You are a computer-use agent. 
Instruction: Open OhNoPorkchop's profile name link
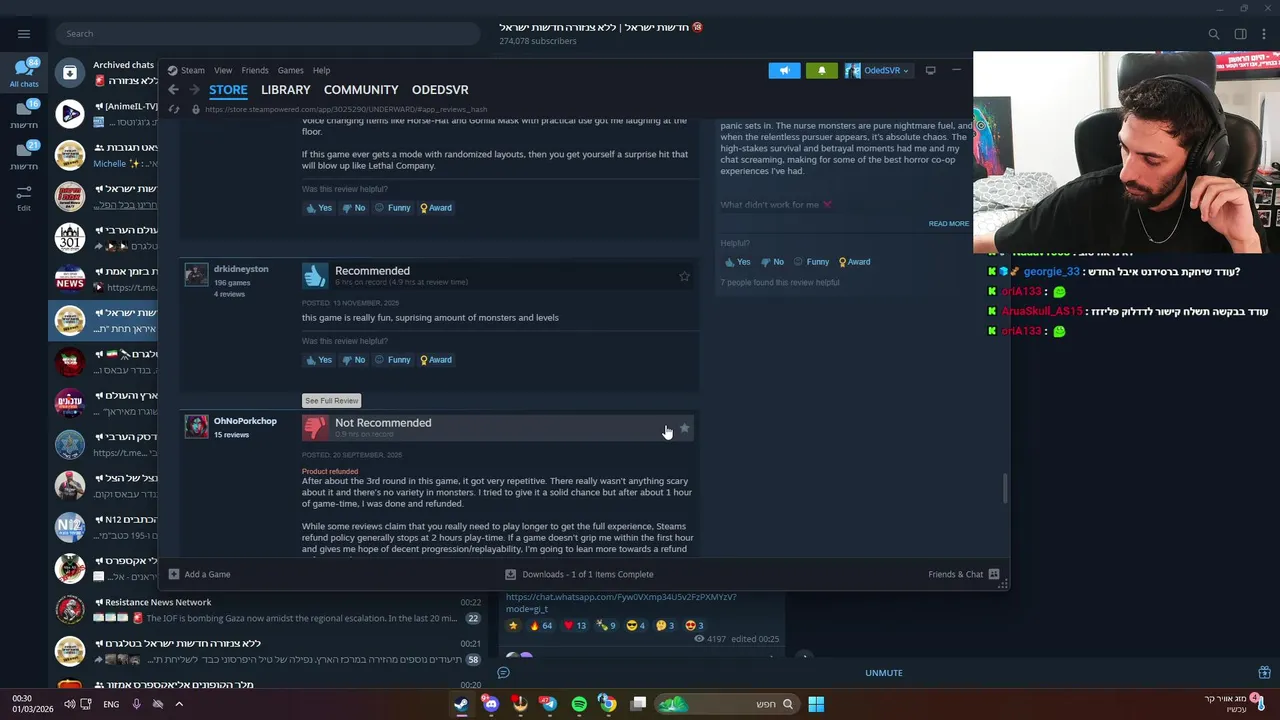(245, 421)
